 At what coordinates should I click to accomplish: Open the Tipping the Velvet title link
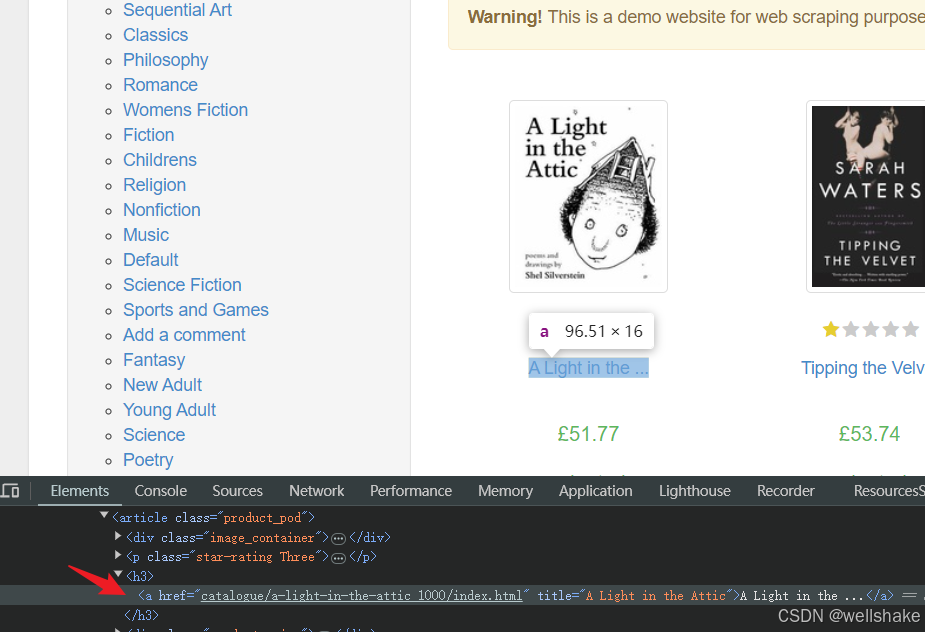[862, 368]
